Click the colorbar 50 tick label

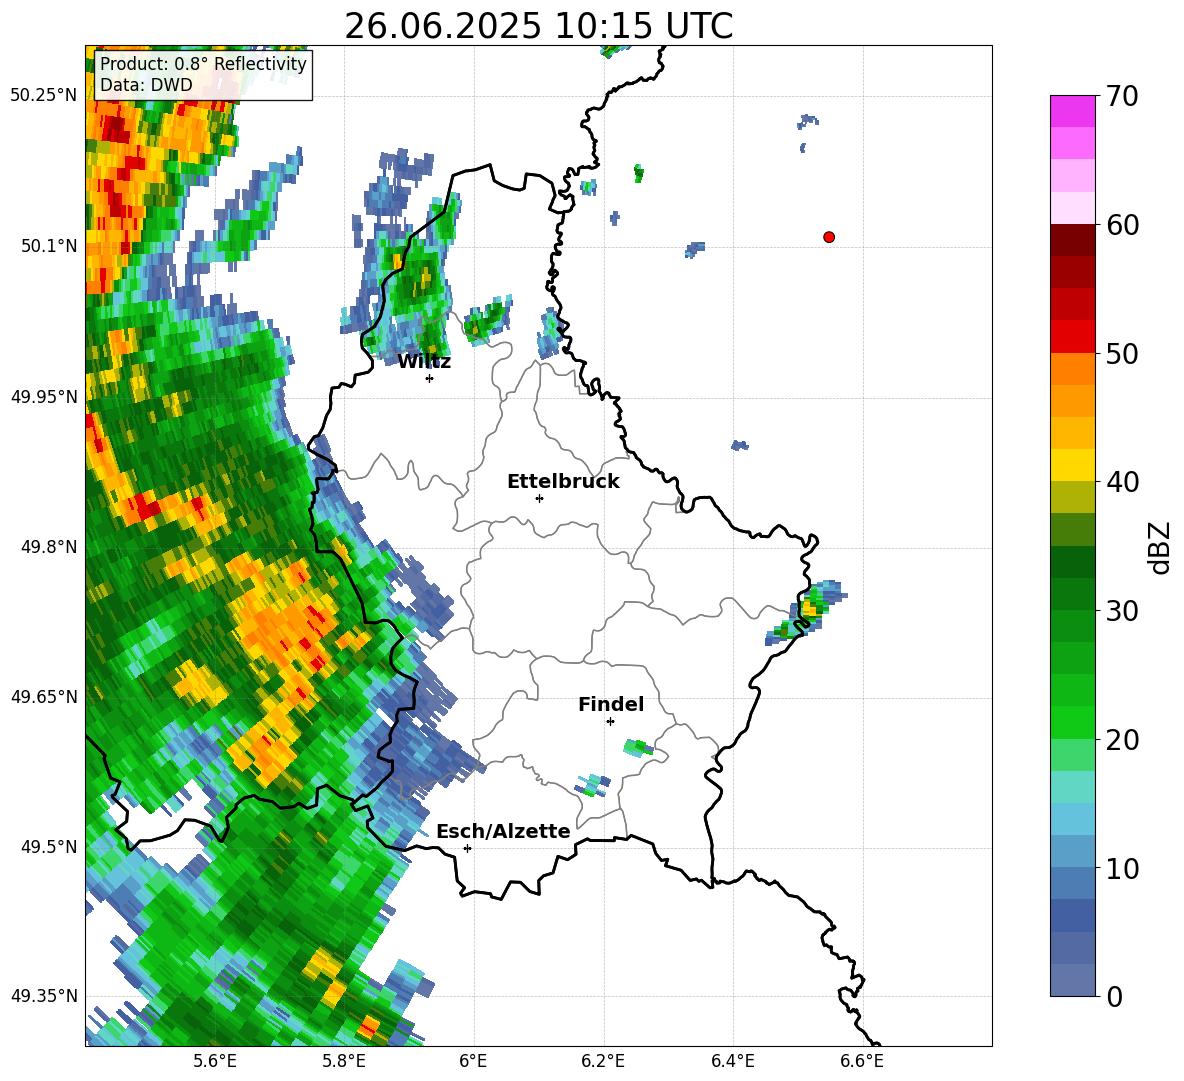(1123, 353)
